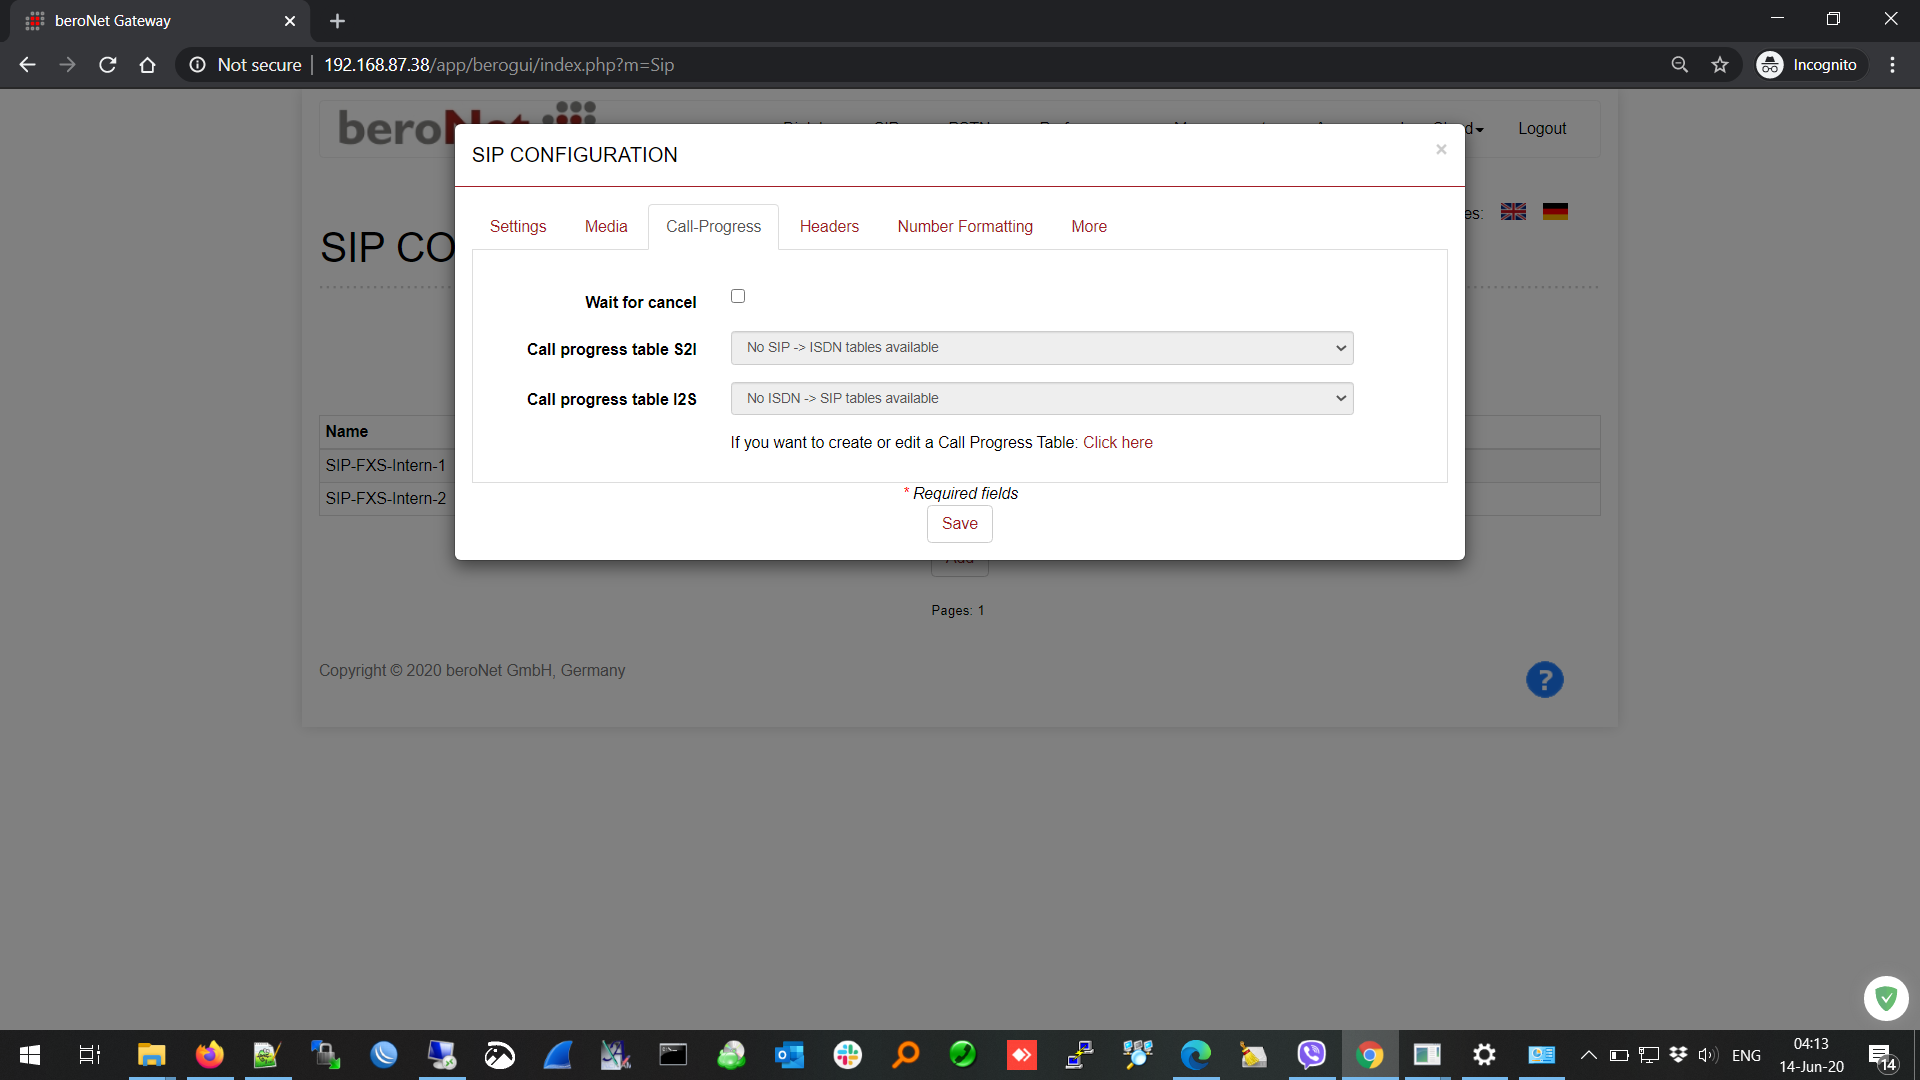Open the blue help question icon
The image size is (1920, 1080).
click(x=1544, y=680)
